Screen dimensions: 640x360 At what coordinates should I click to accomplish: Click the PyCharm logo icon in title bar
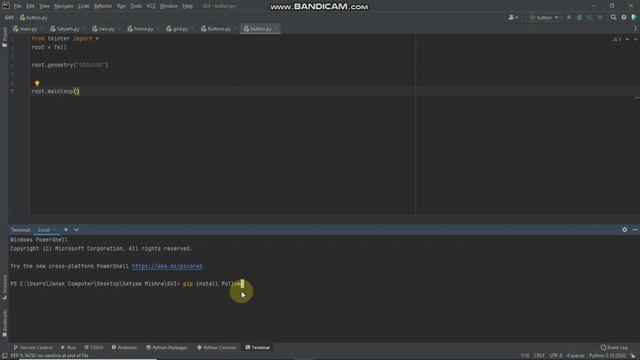click(6, 6)
